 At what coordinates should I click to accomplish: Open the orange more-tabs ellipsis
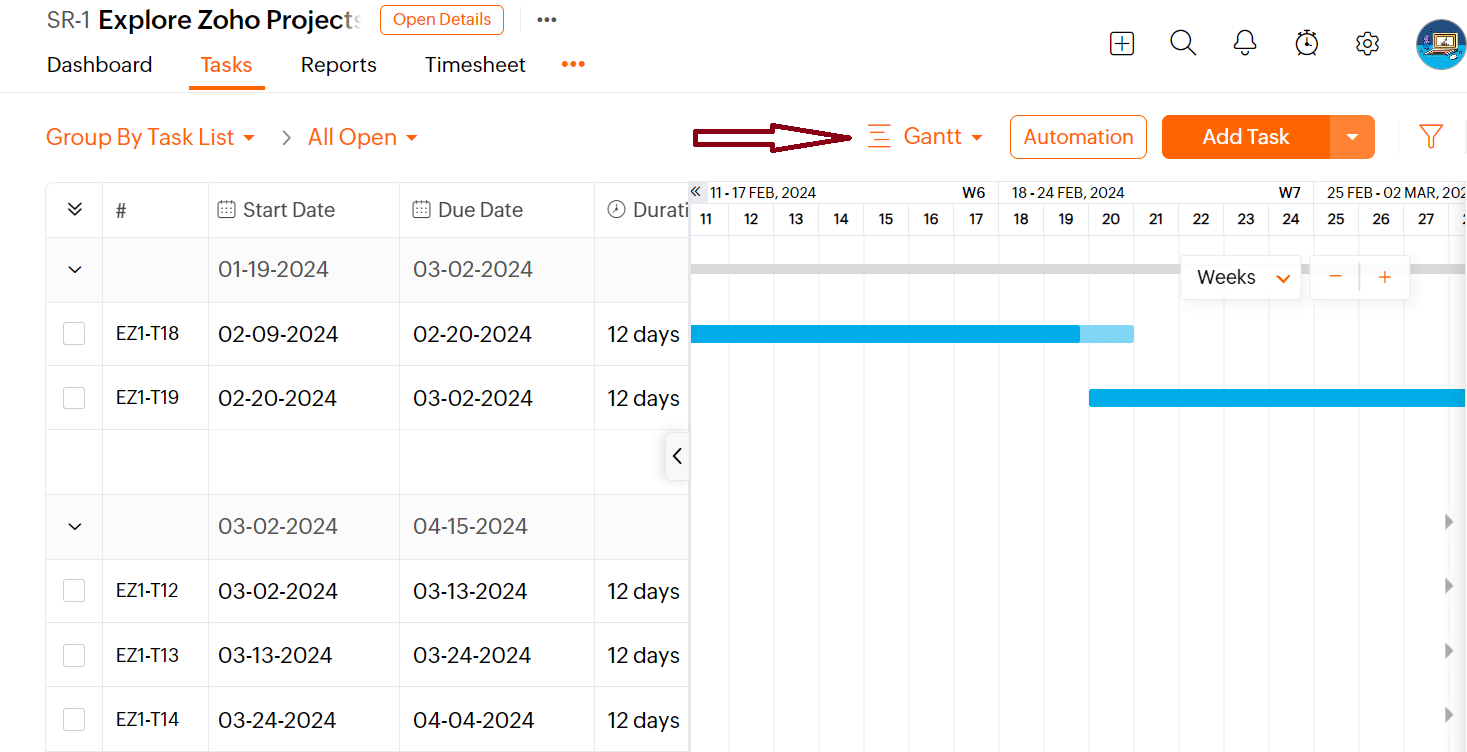pyautogui.click(x=573, y=64)
